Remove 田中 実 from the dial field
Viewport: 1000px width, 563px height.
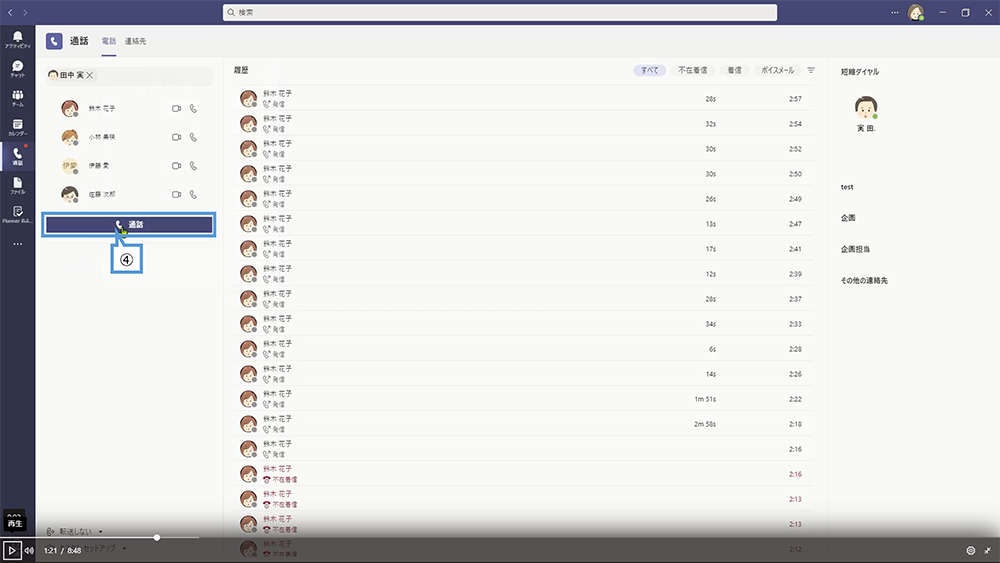pyautogui.click(x=90, y=75)
